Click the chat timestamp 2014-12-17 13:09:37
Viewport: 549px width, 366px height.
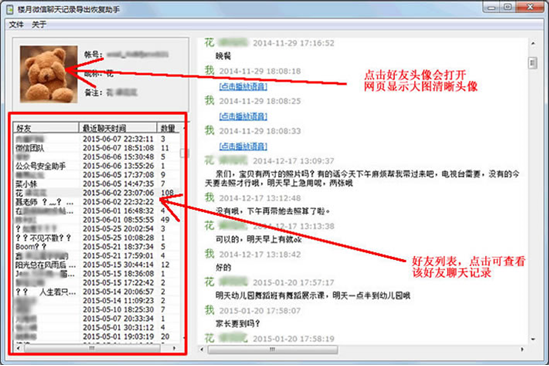pos(293,161)
